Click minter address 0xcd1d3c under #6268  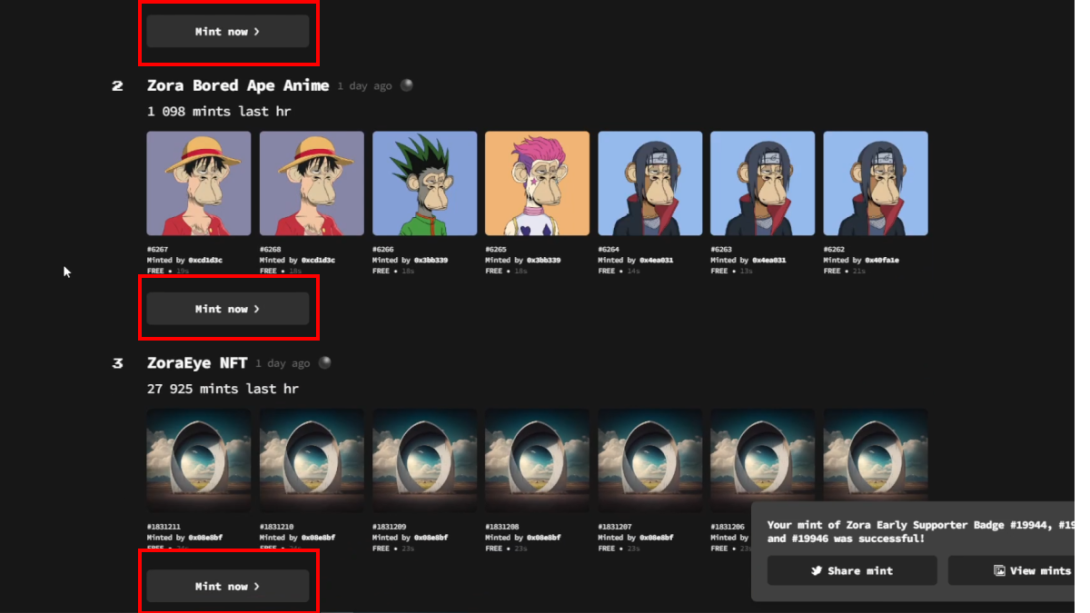318,260
